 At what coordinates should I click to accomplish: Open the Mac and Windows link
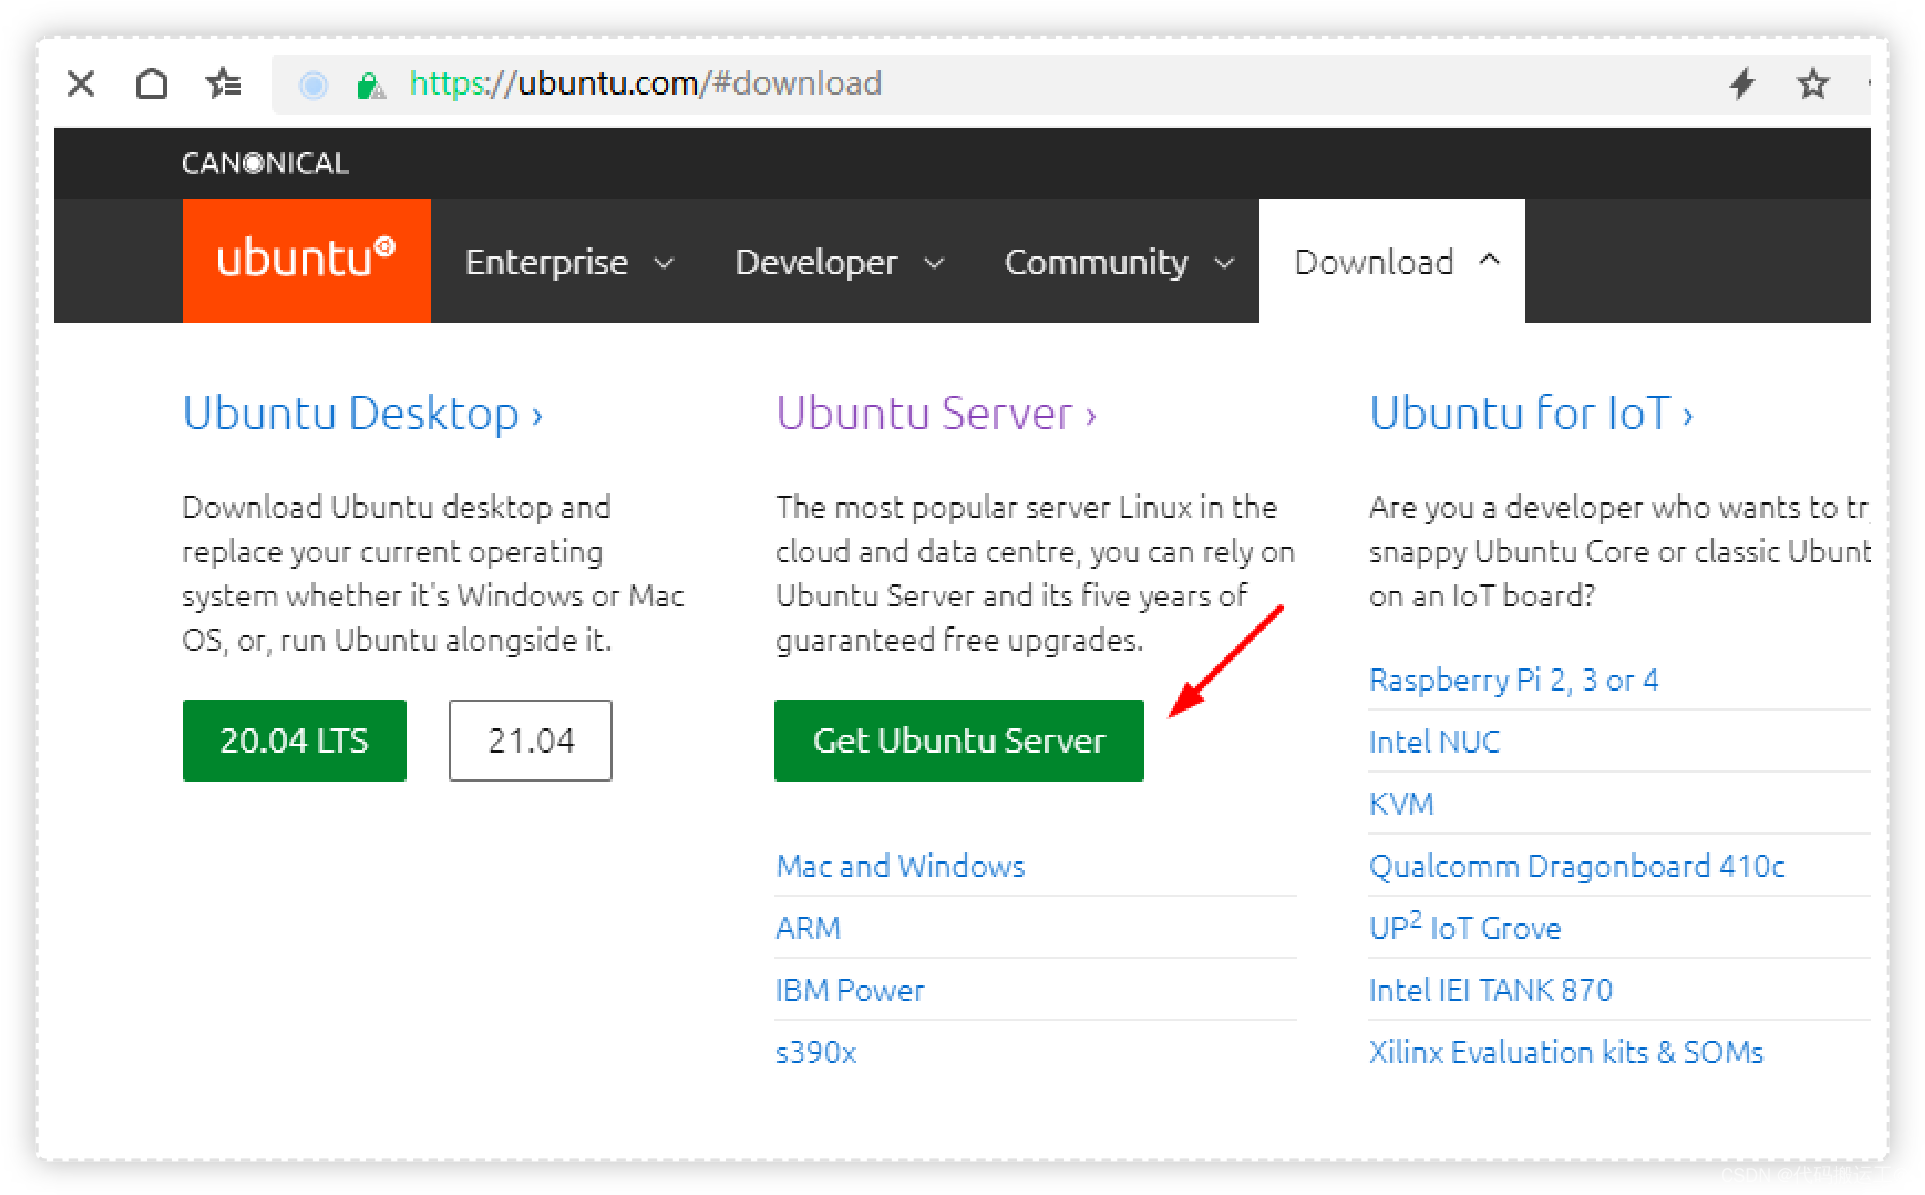[x=900, y=866]
